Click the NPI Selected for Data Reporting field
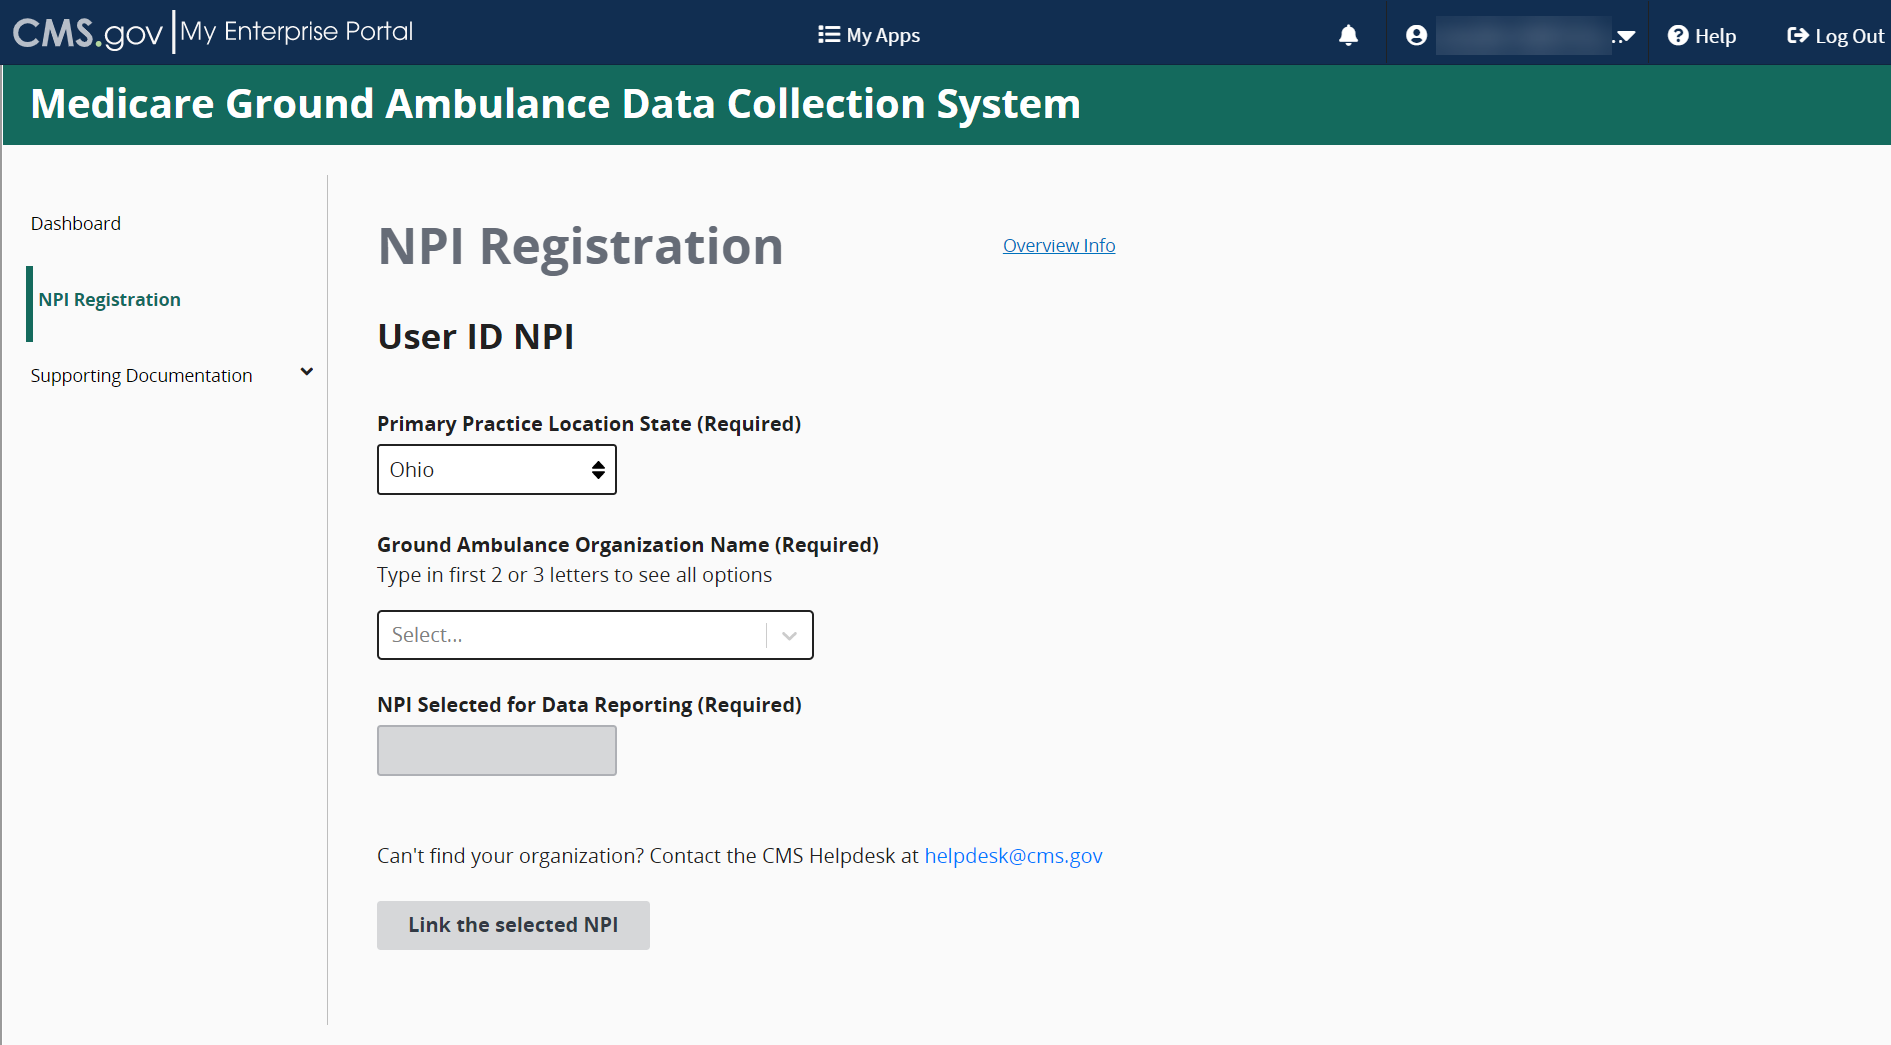Screen dimensions: 1891x1045 [496, 750]
